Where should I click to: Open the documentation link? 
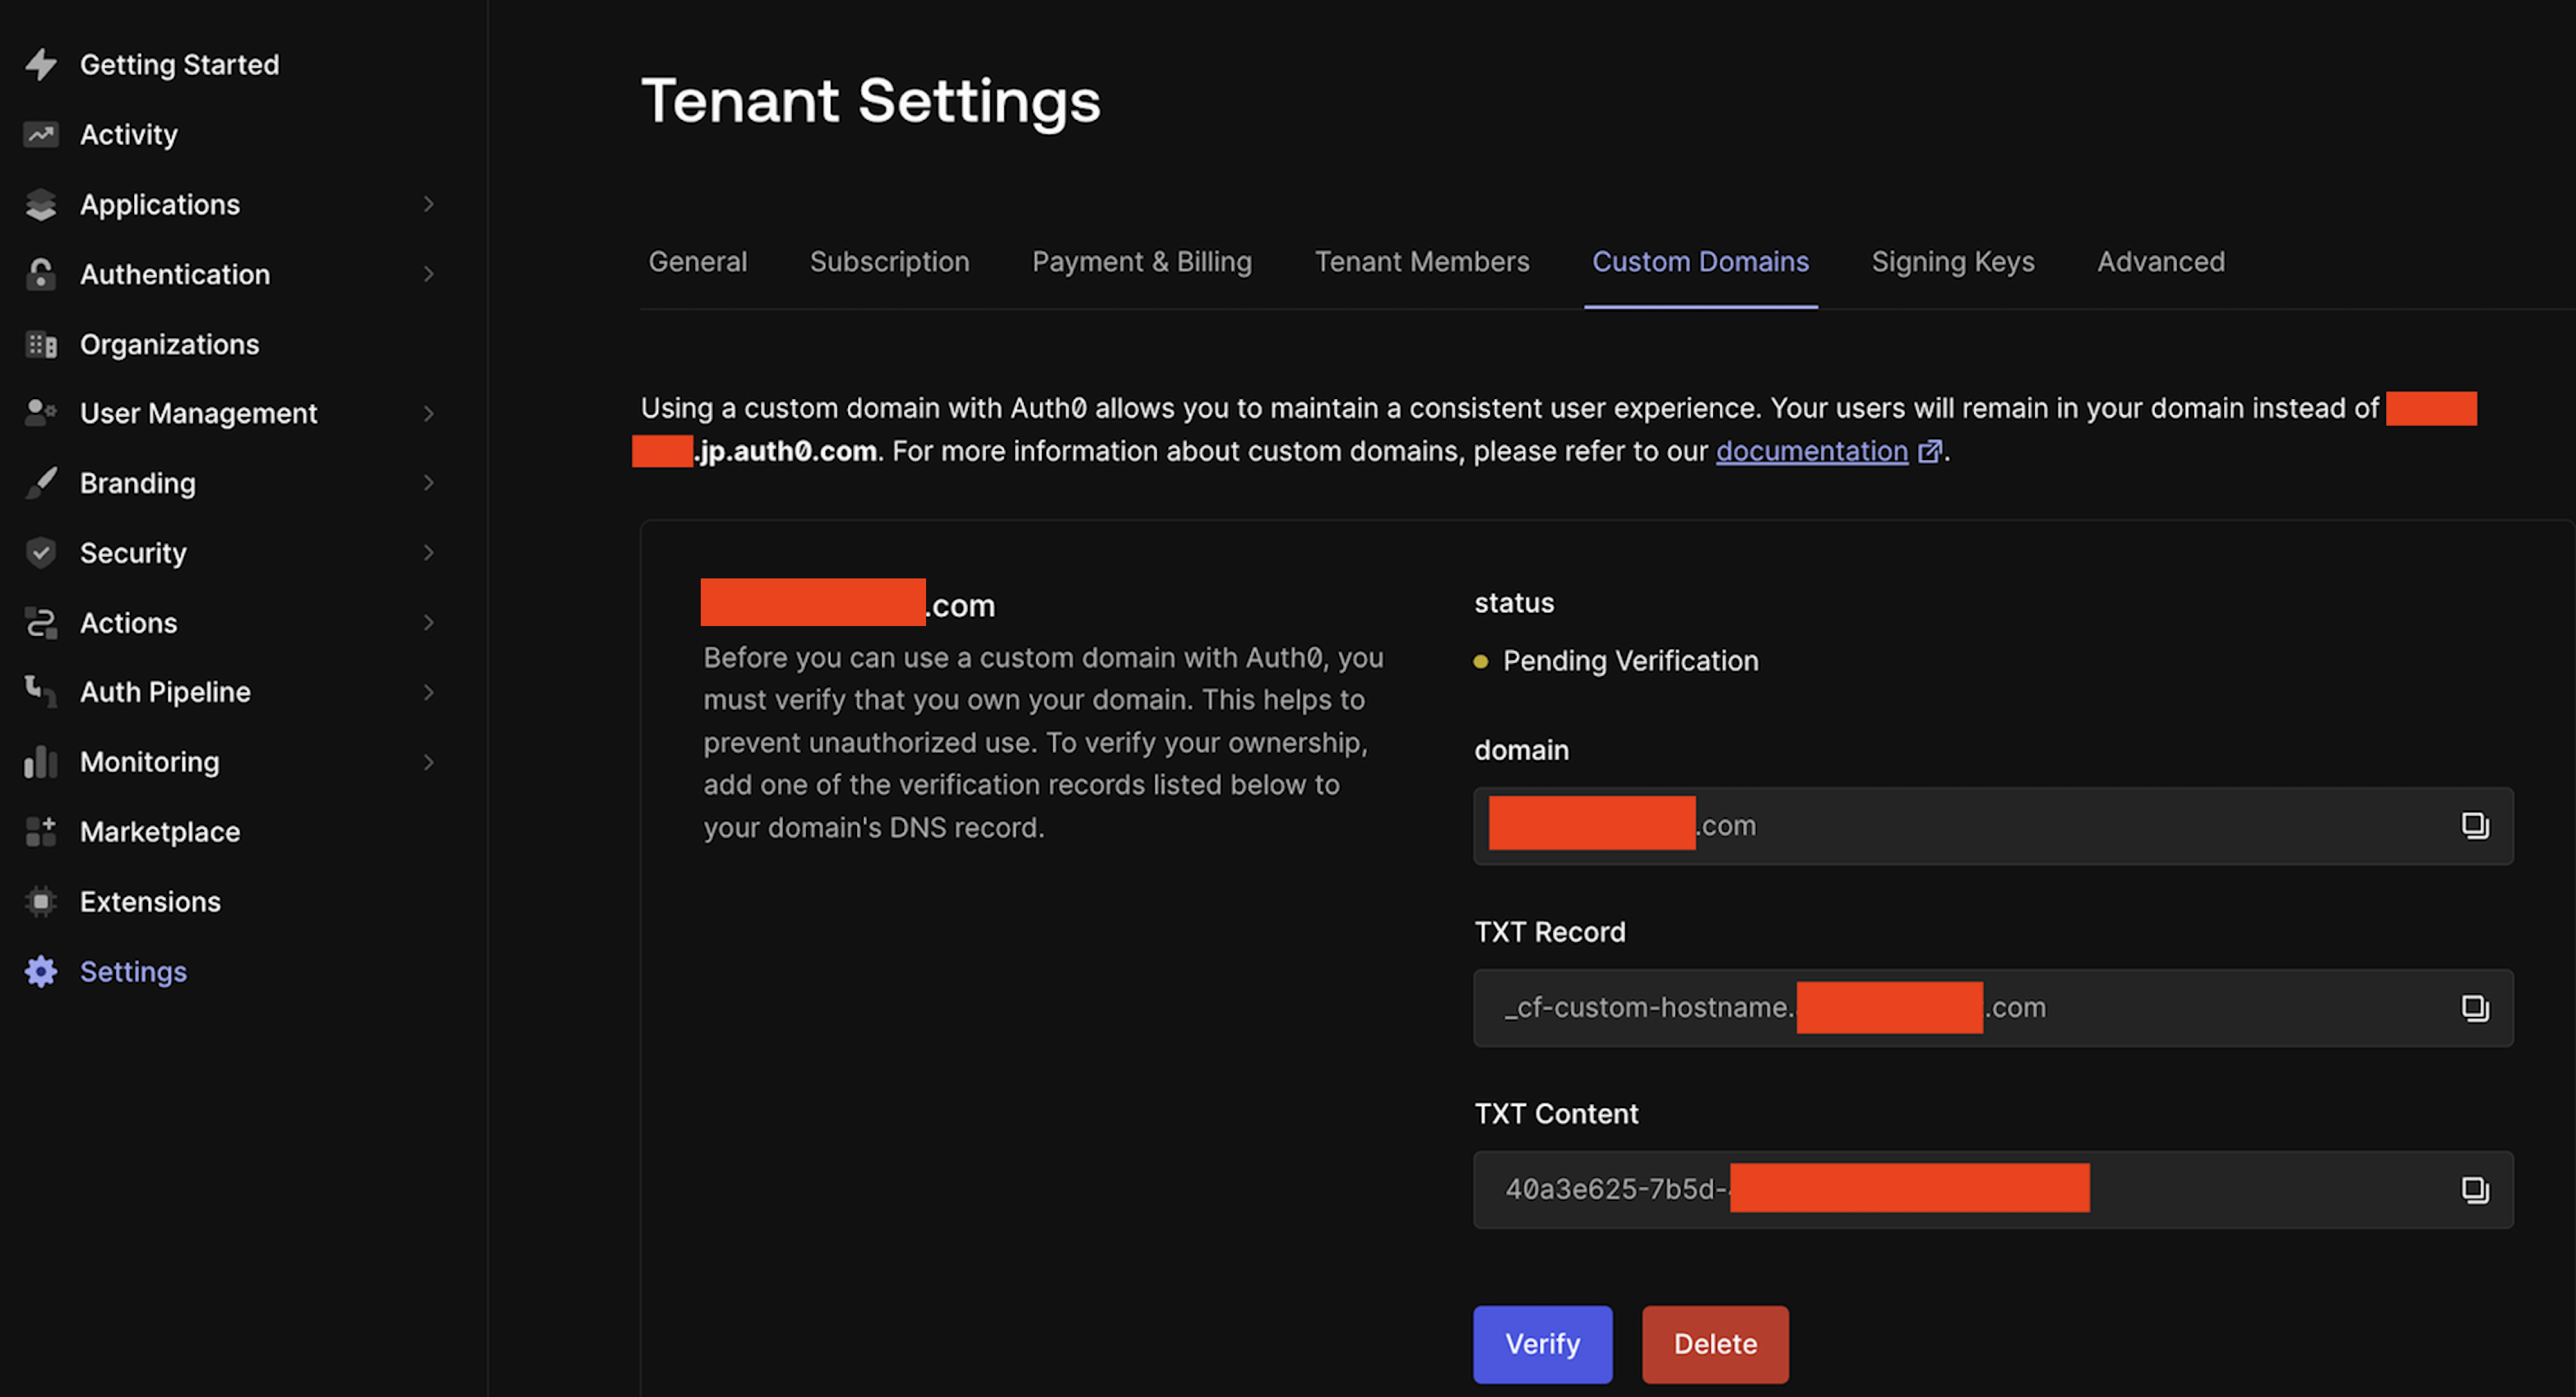point(1812,452)
